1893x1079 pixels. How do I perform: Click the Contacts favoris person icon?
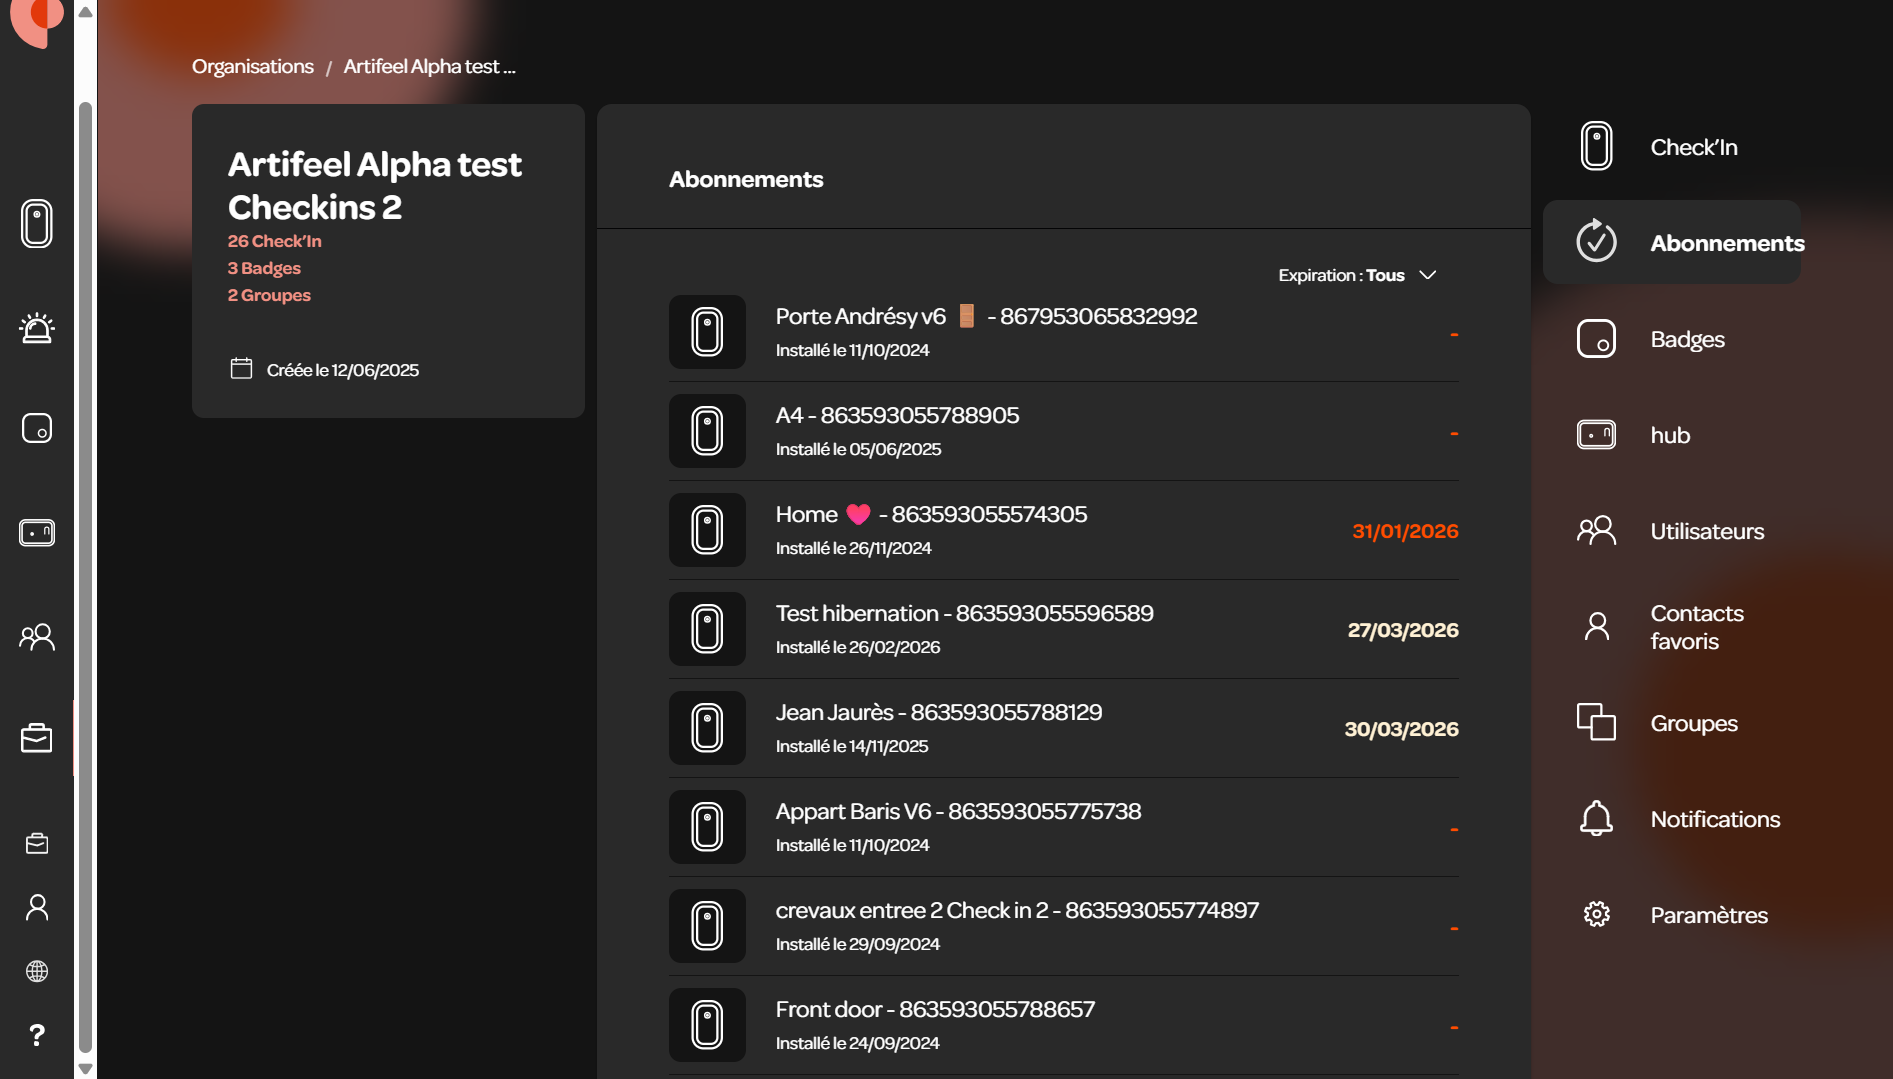coord(1597,626)
